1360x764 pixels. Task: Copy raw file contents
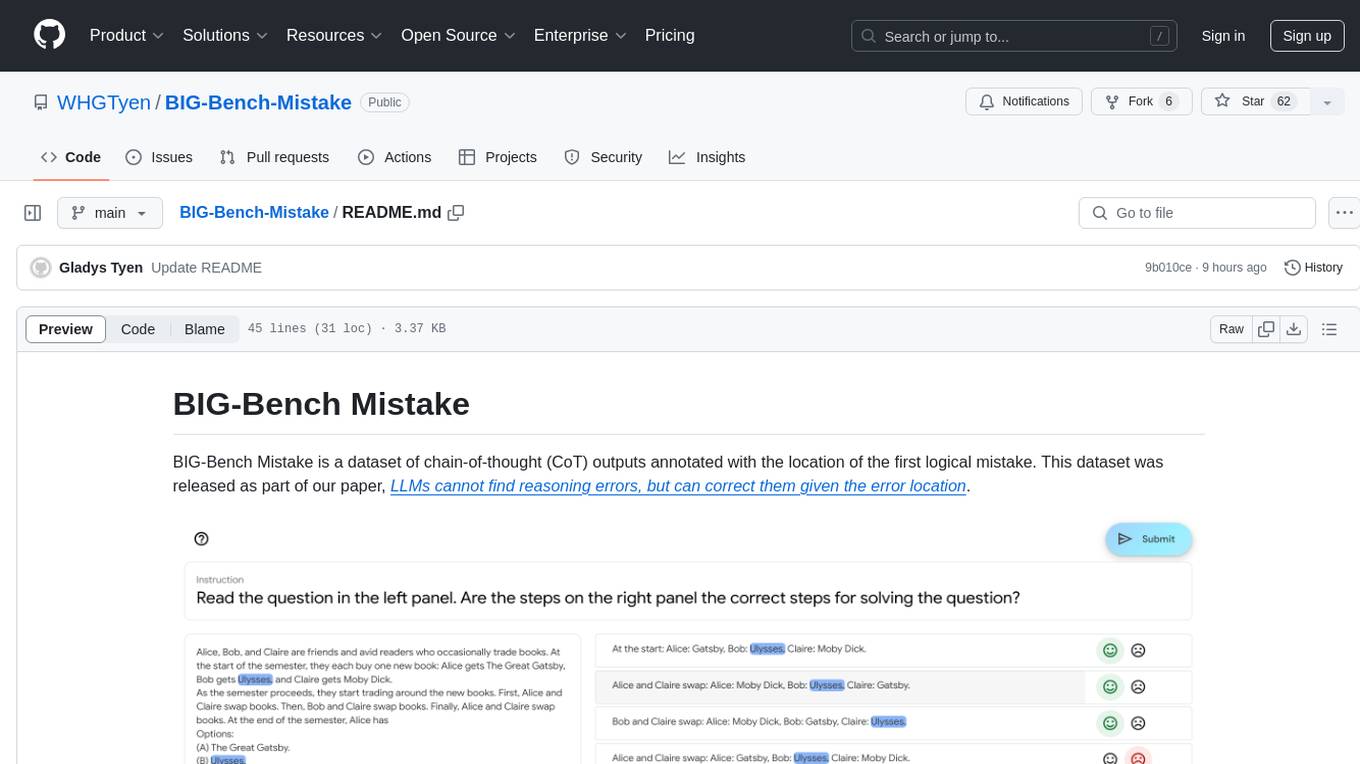pyautogui.click(x=1266, y=329)
